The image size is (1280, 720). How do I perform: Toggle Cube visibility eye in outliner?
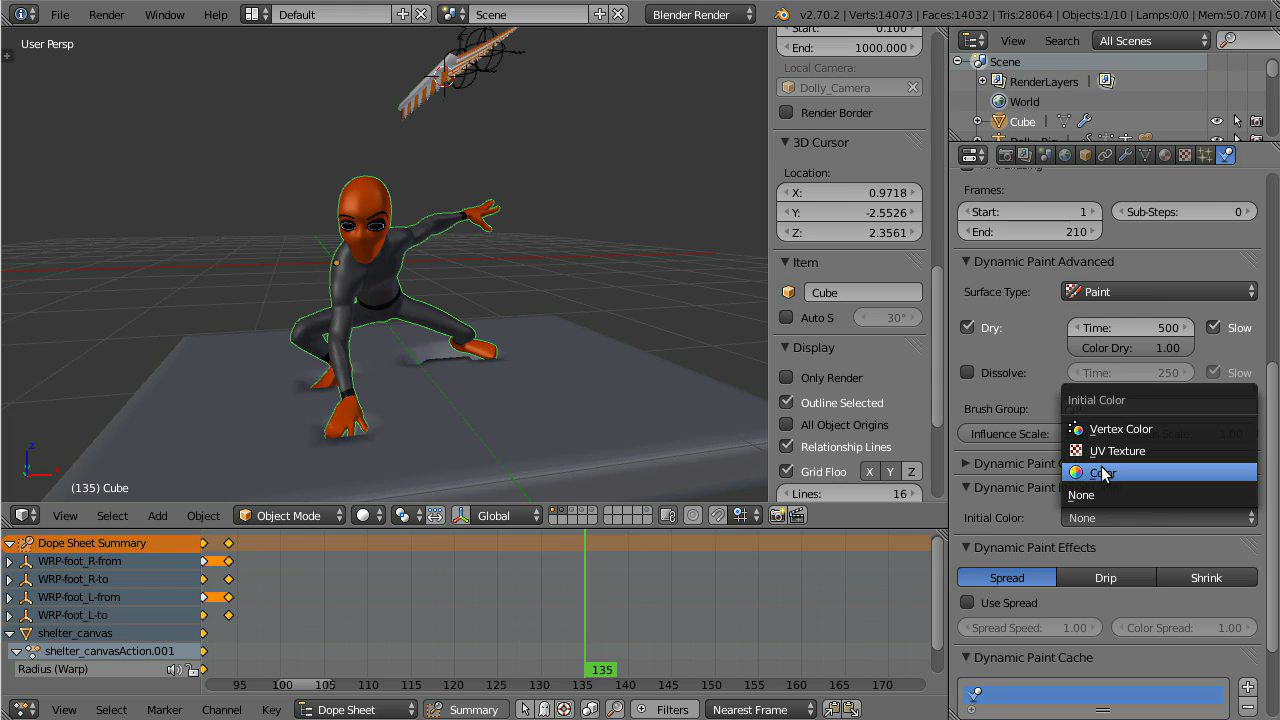[1217, 121]
